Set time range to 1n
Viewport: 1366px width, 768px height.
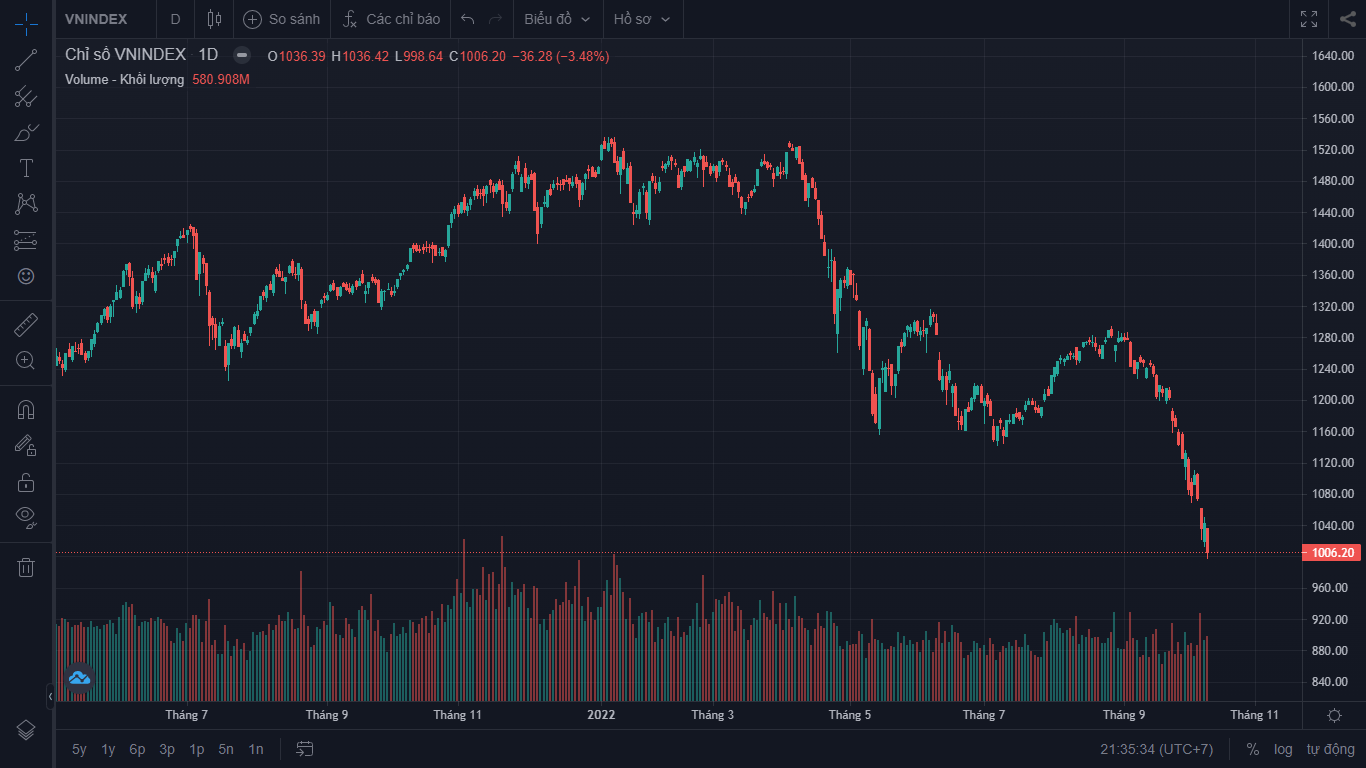(x=256, y=749)
